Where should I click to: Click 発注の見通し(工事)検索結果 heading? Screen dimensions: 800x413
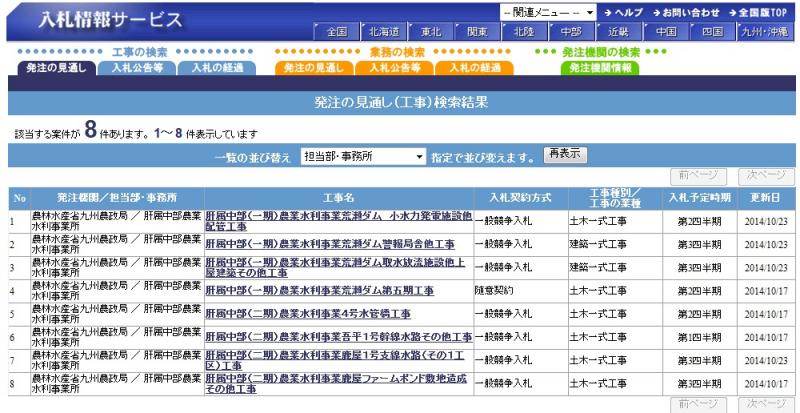[x=402, y=103]
